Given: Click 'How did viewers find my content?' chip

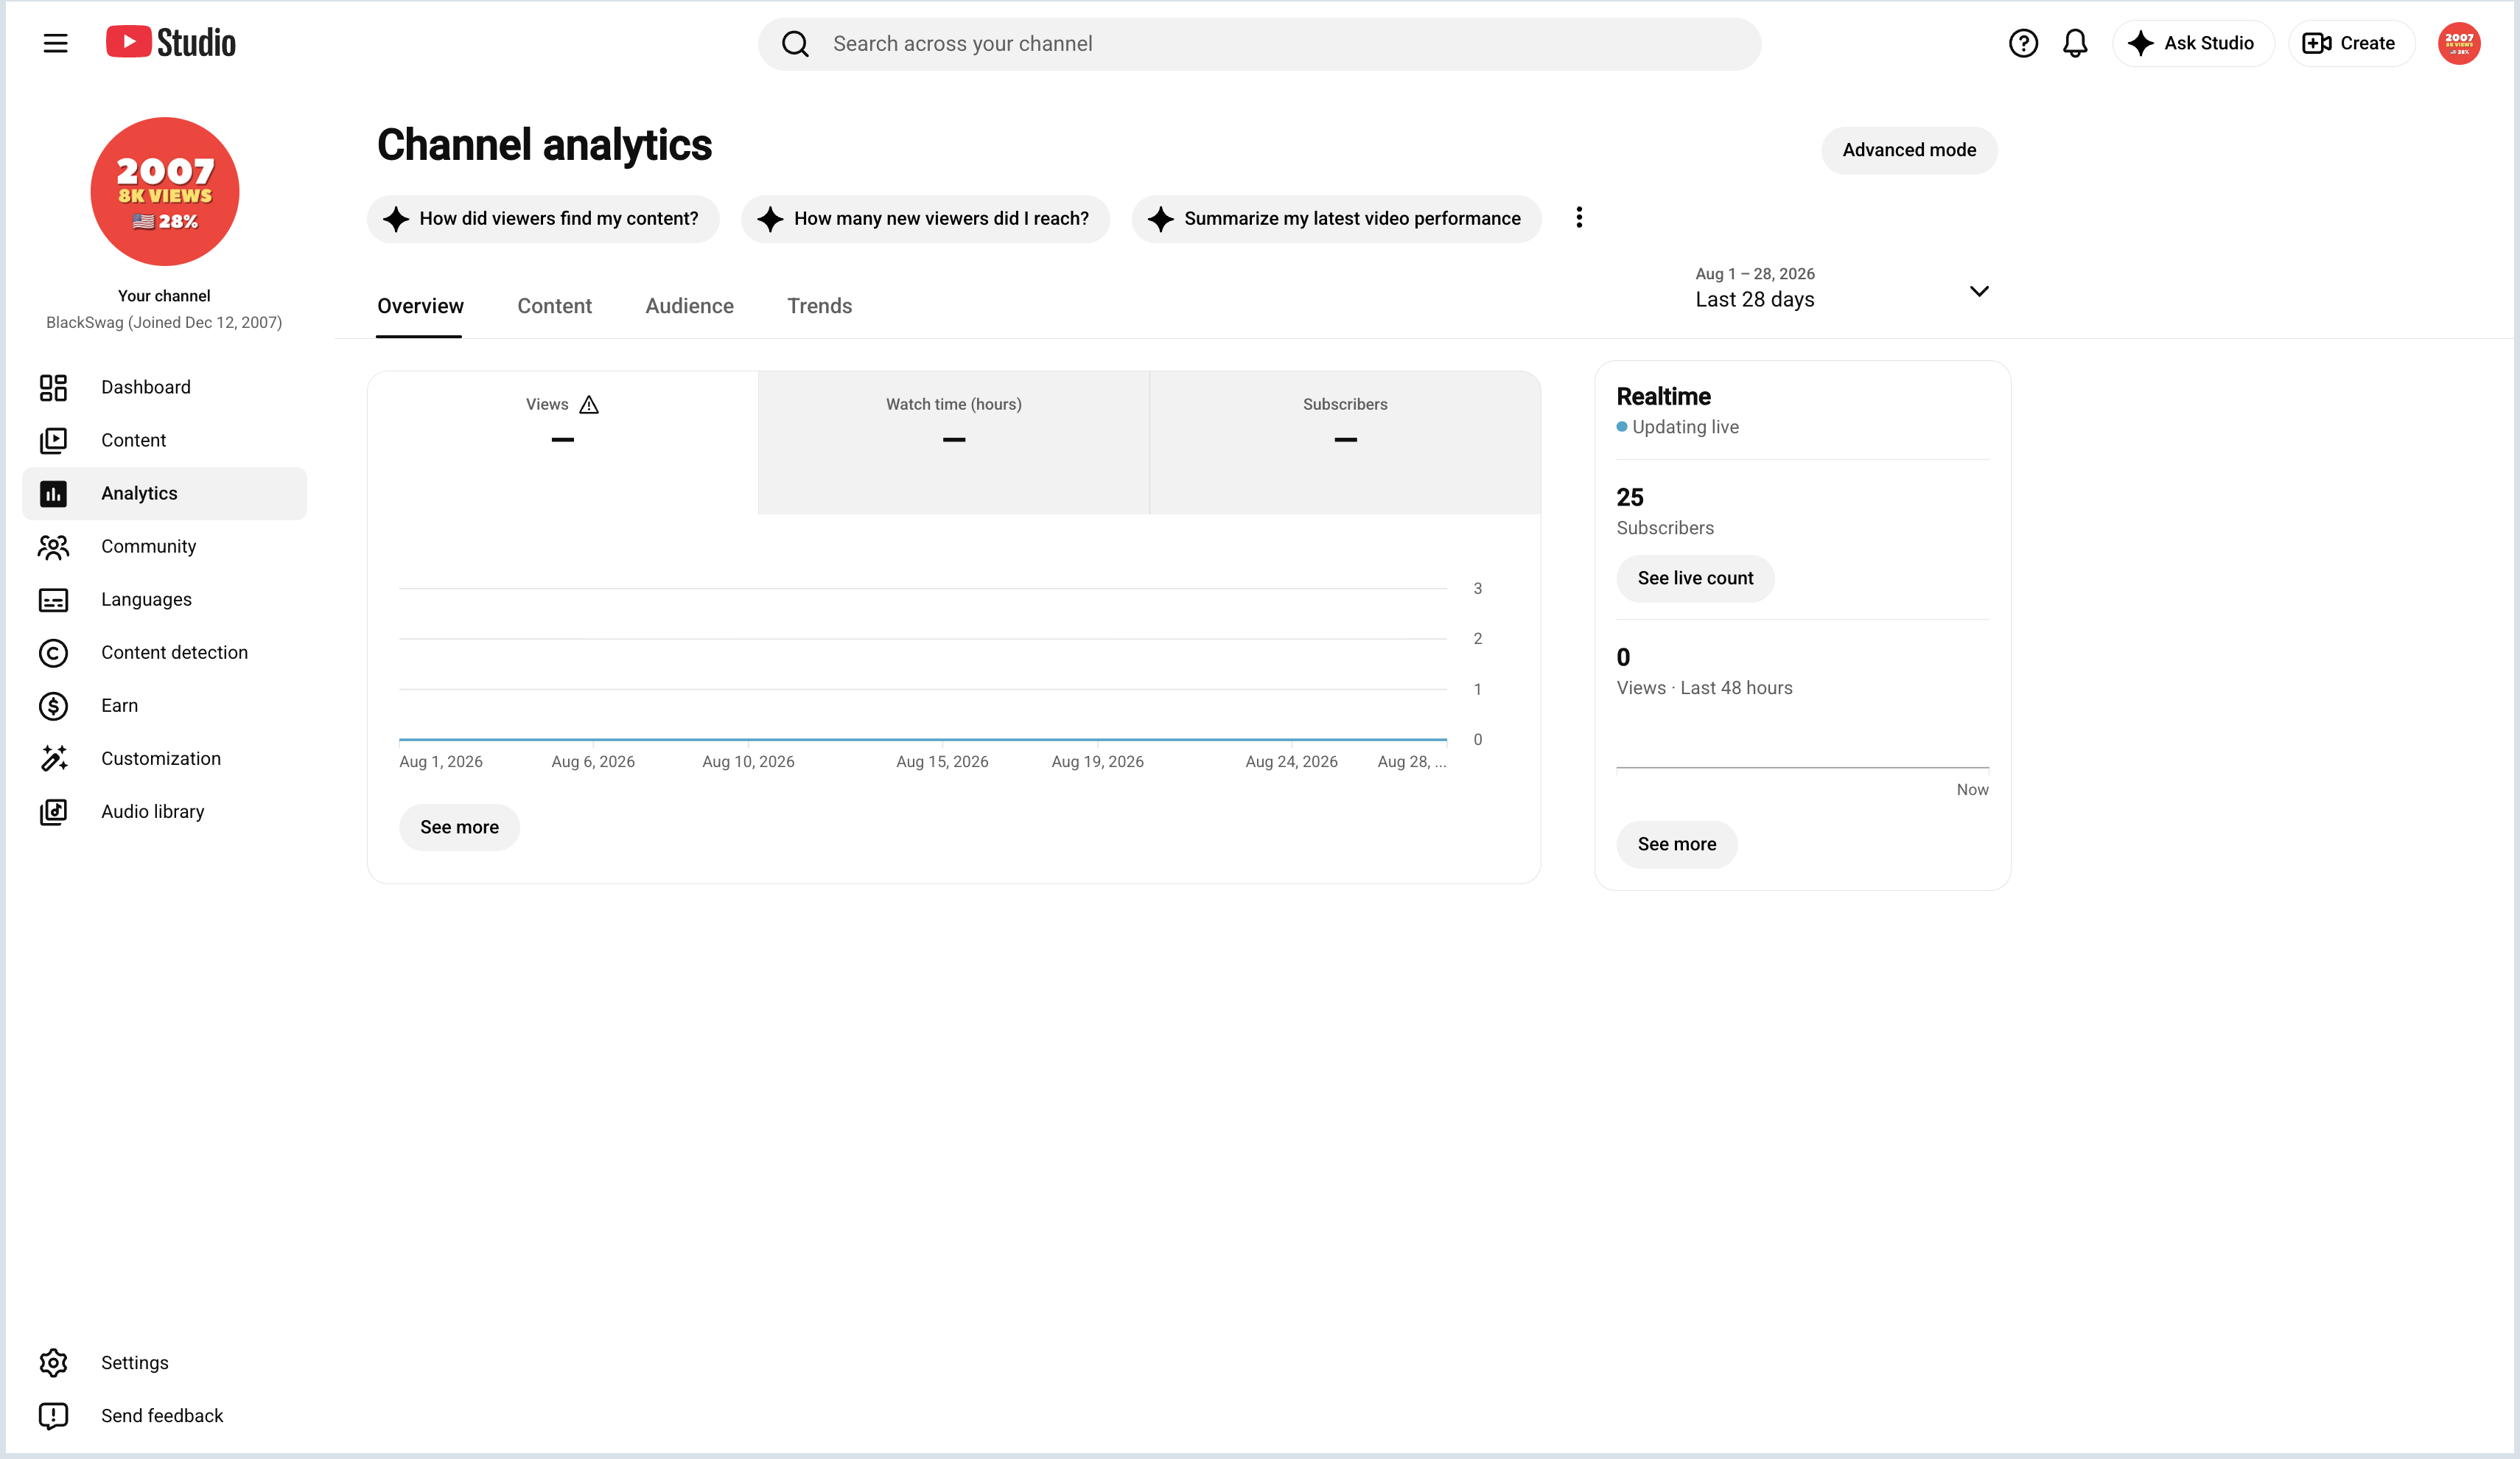Looking at the screenshot, I should pos(543,219).
